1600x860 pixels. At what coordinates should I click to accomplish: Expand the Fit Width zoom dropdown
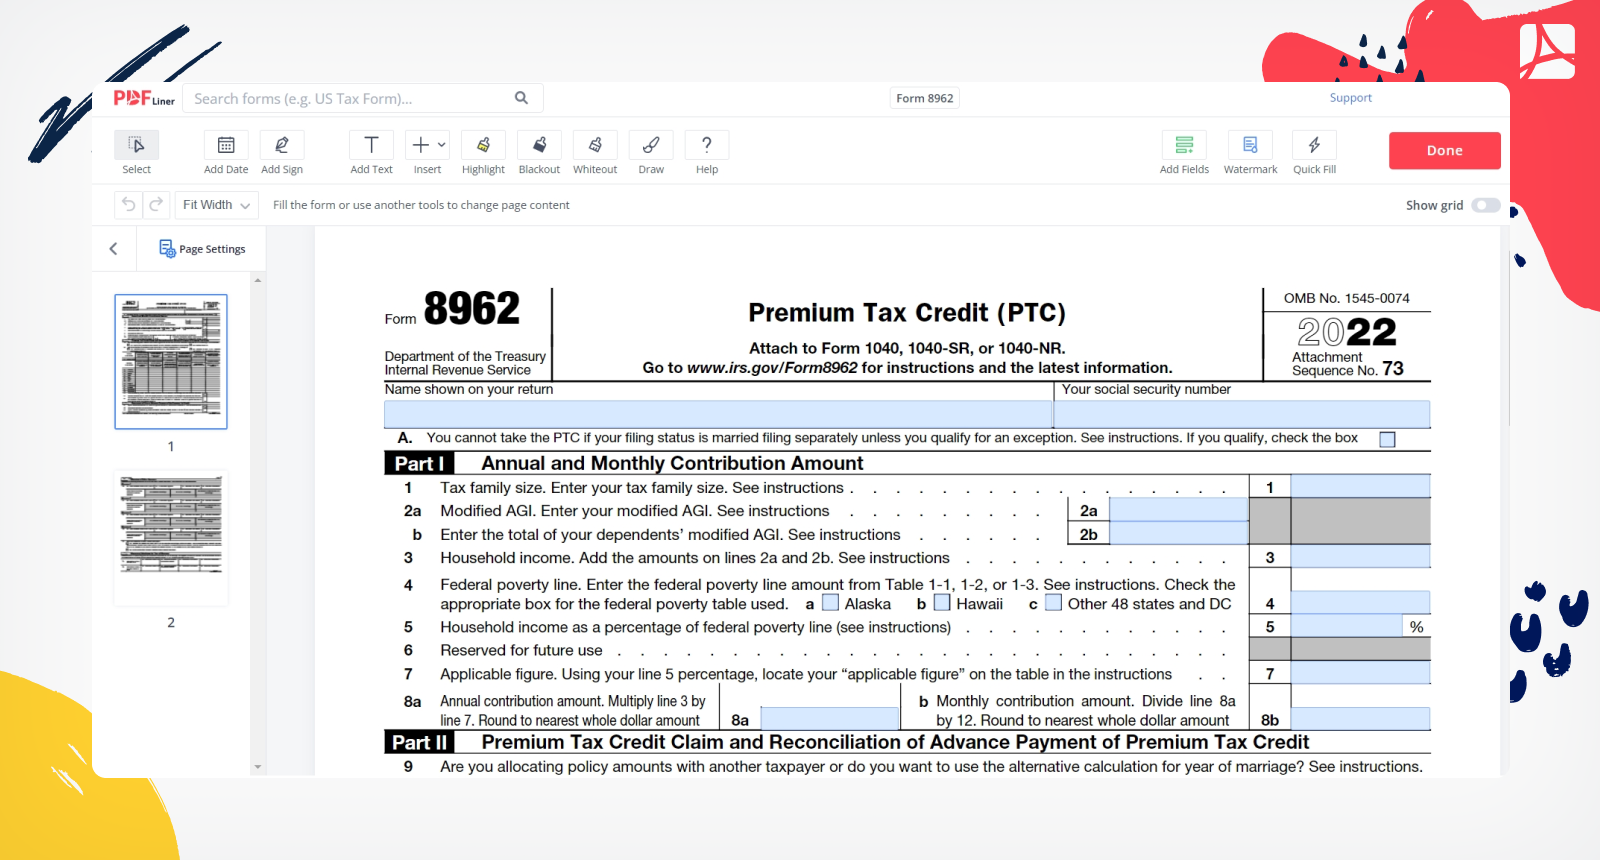click(216, 205)
